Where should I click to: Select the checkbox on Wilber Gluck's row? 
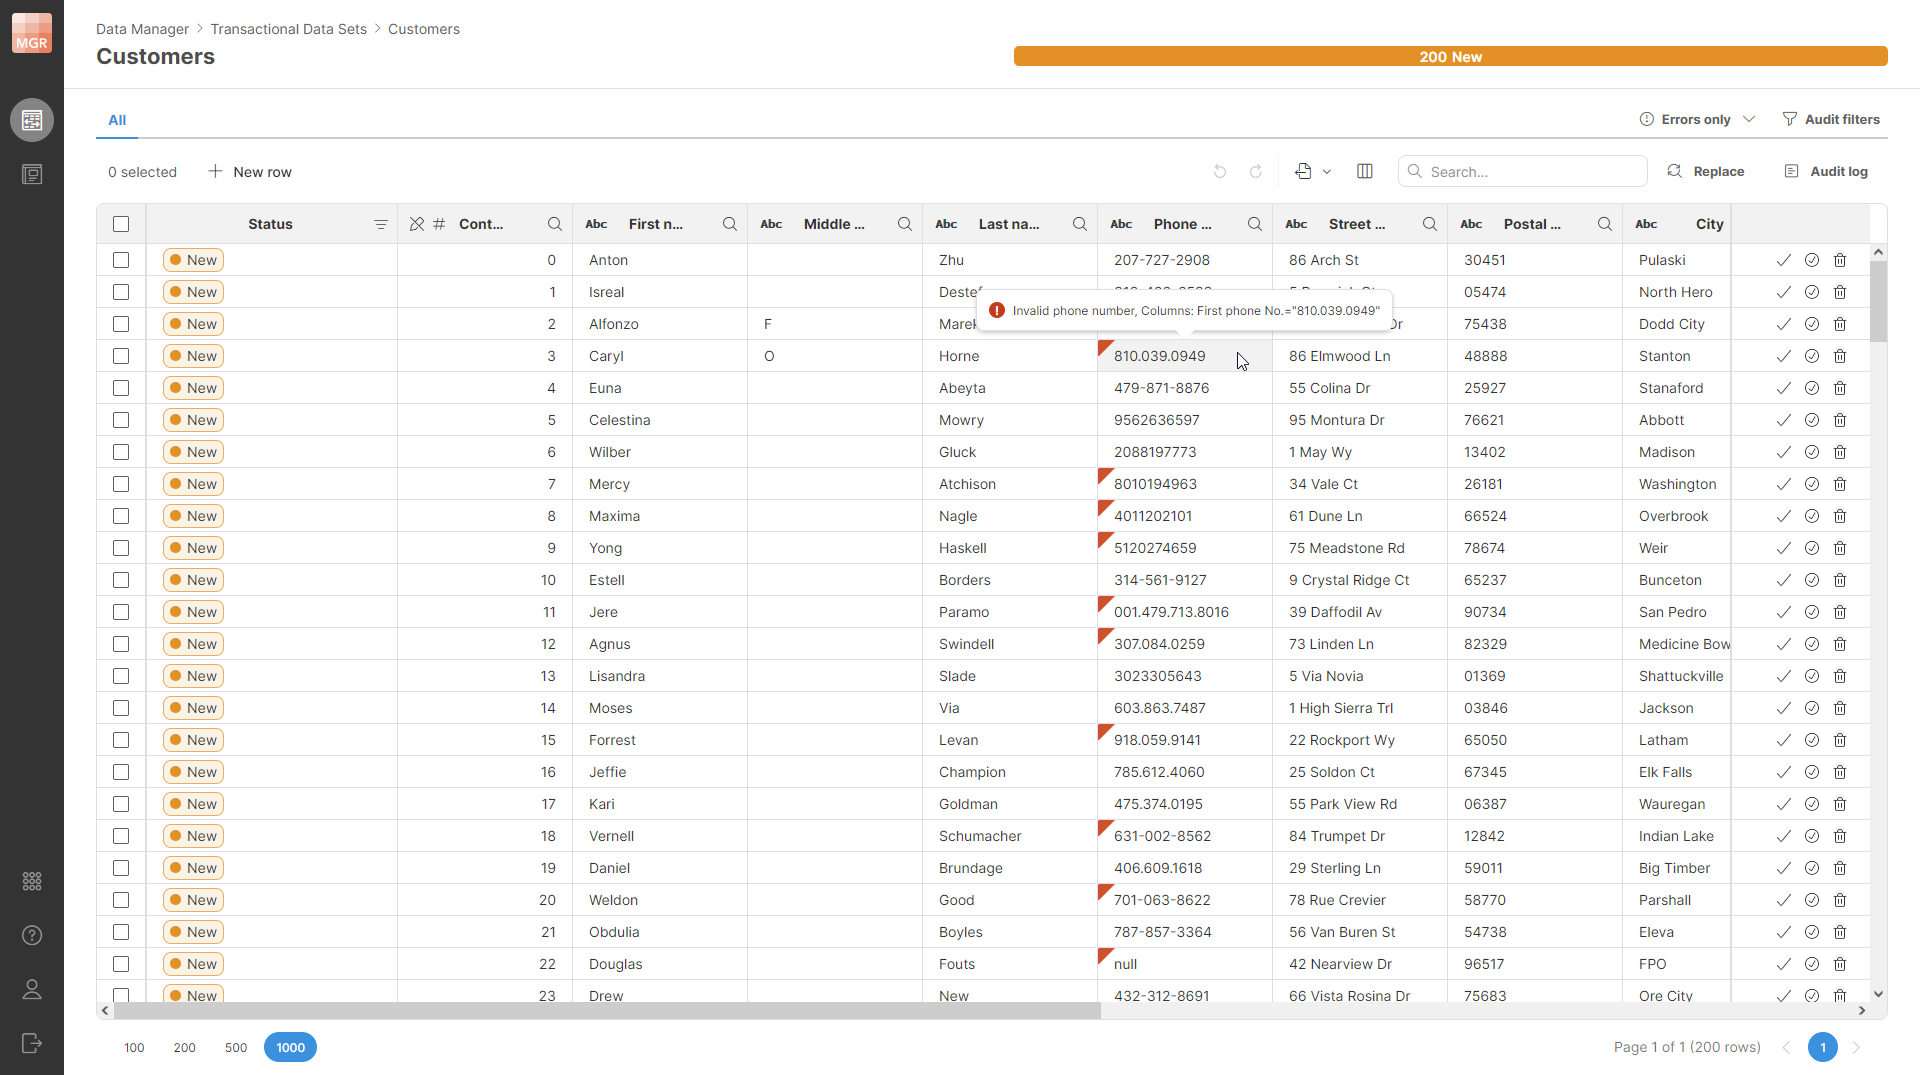[121, 452]
